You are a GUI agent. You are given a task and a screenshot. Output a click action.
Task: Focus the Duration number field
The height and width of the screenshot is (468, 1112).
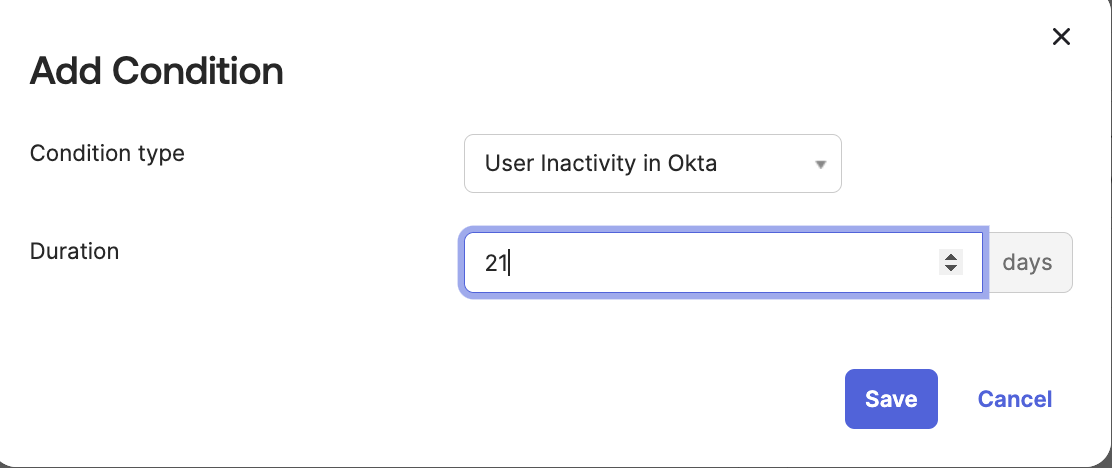point(700,263)
